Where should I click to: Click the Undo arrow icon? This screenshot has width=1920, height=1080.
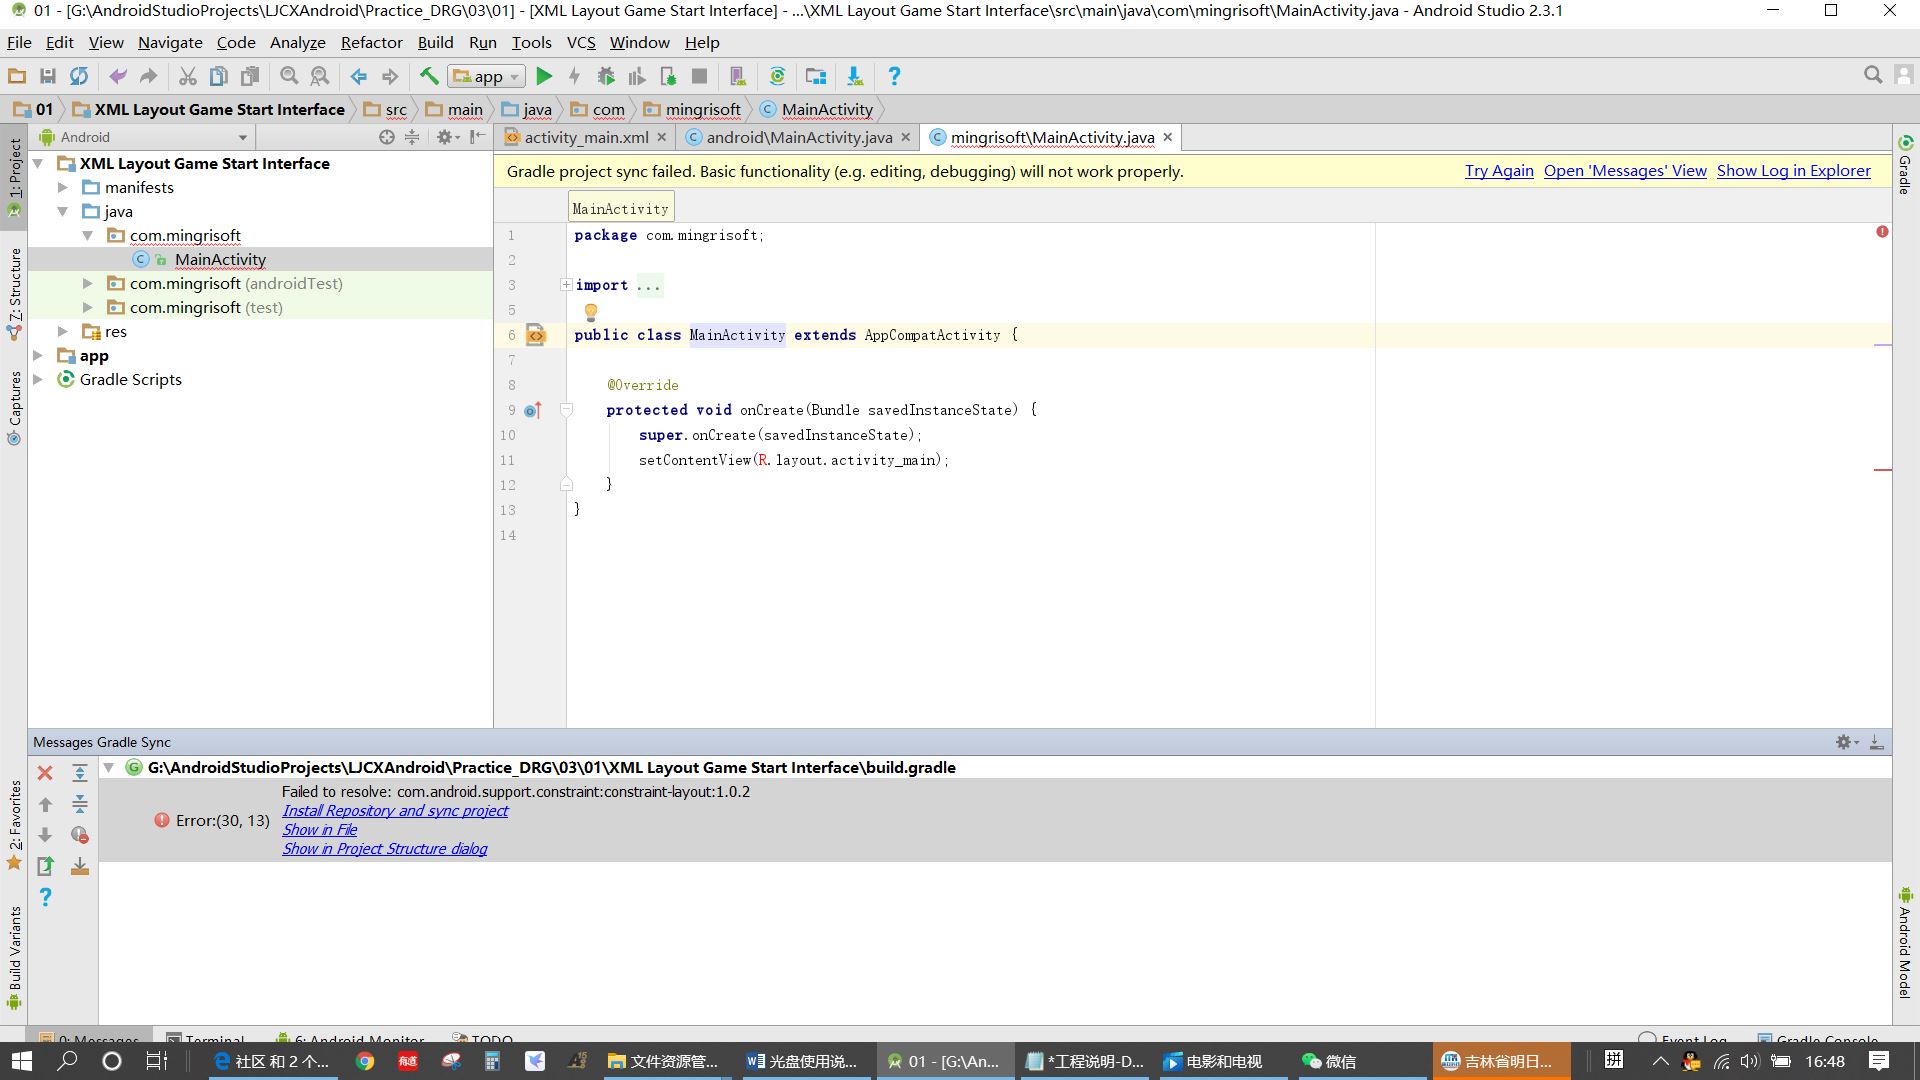(x=118, y=76)
